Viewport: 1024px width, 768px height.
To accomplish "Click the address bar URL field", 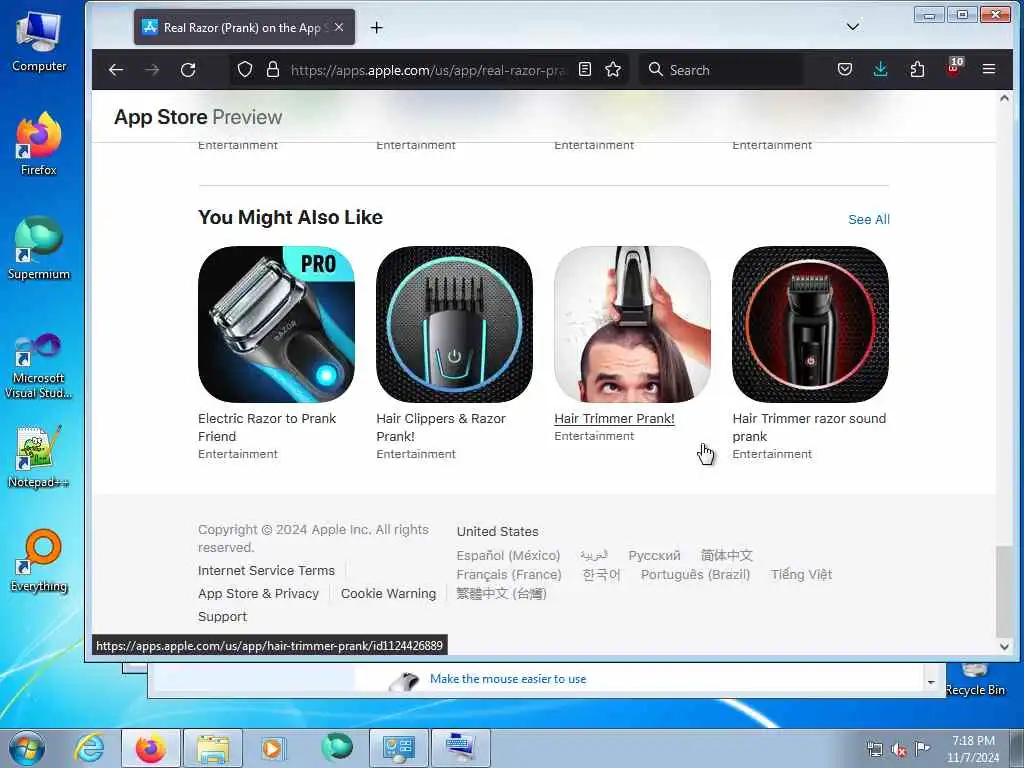I will point(428,70).
